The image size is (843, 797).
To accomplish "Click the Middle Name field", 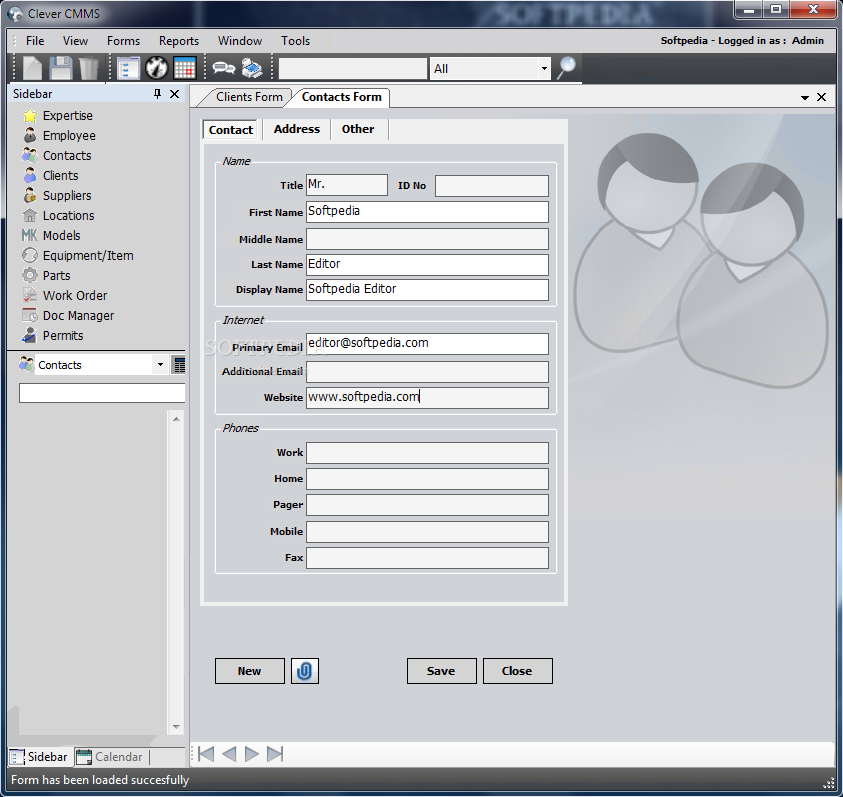I will (427, 239).
